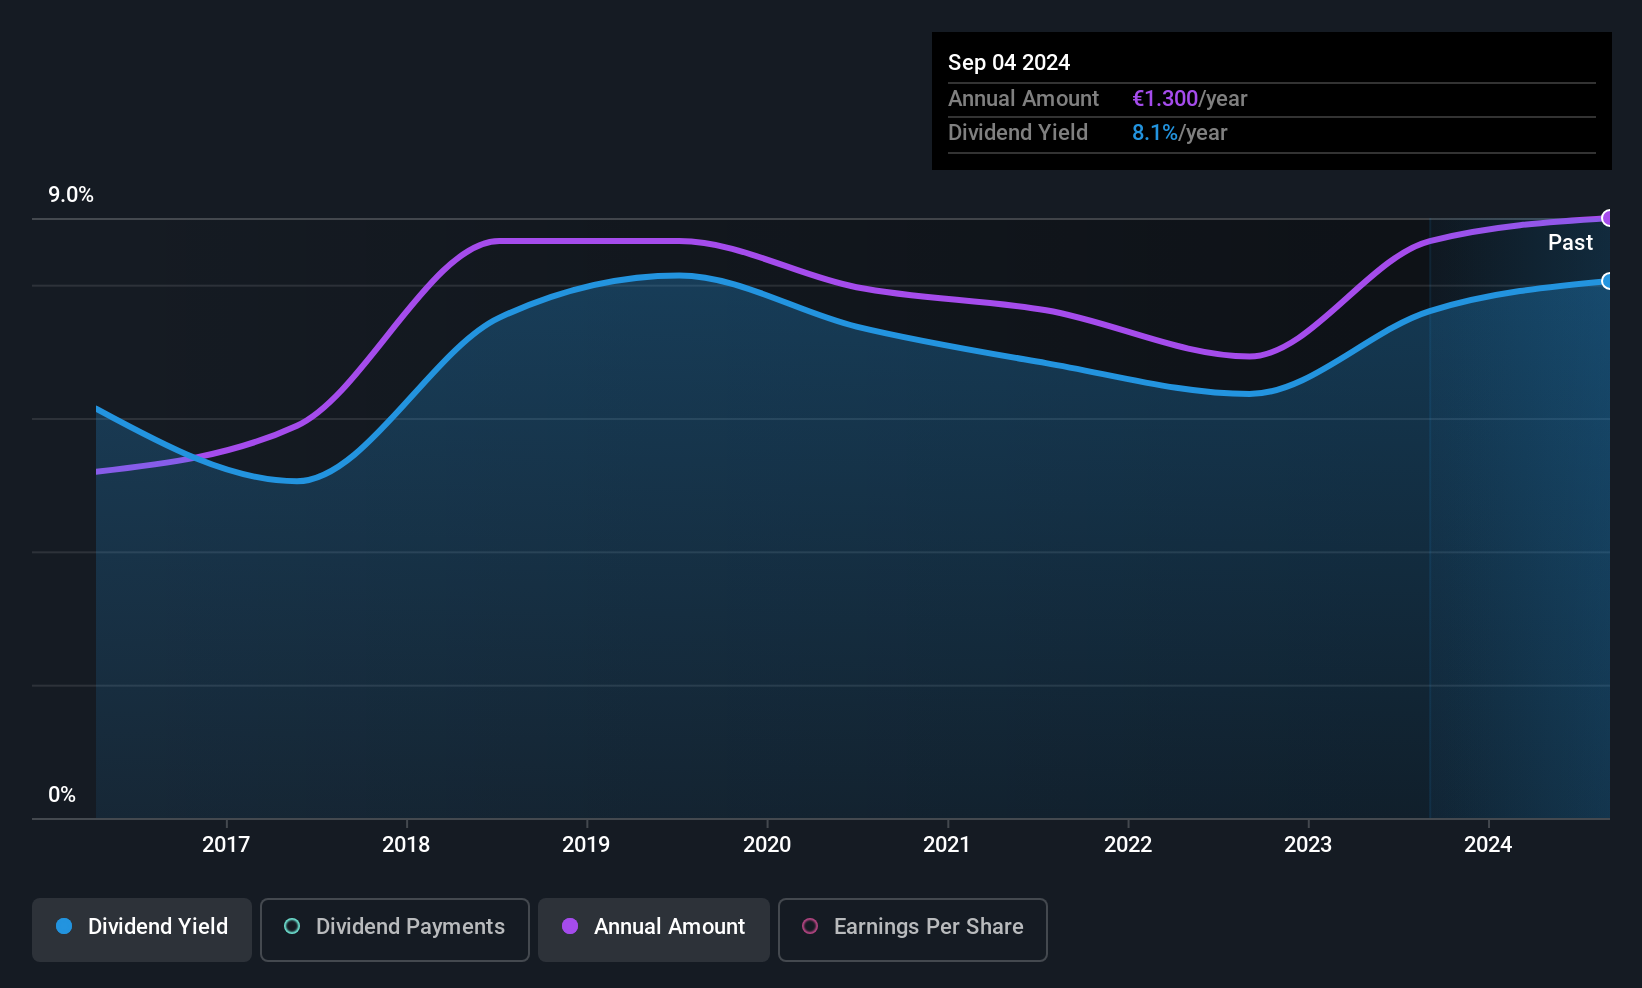Click the 2023 x-axis label
This screenshot has height=988, width=1642.
click(1308, 845)
